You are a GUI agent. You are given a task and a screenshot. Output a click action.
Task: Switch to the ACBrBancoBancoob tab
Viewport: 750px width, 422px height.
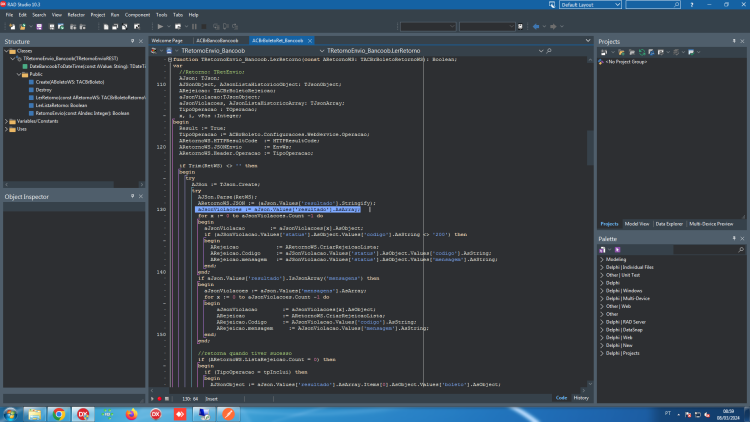coord(217,41)
